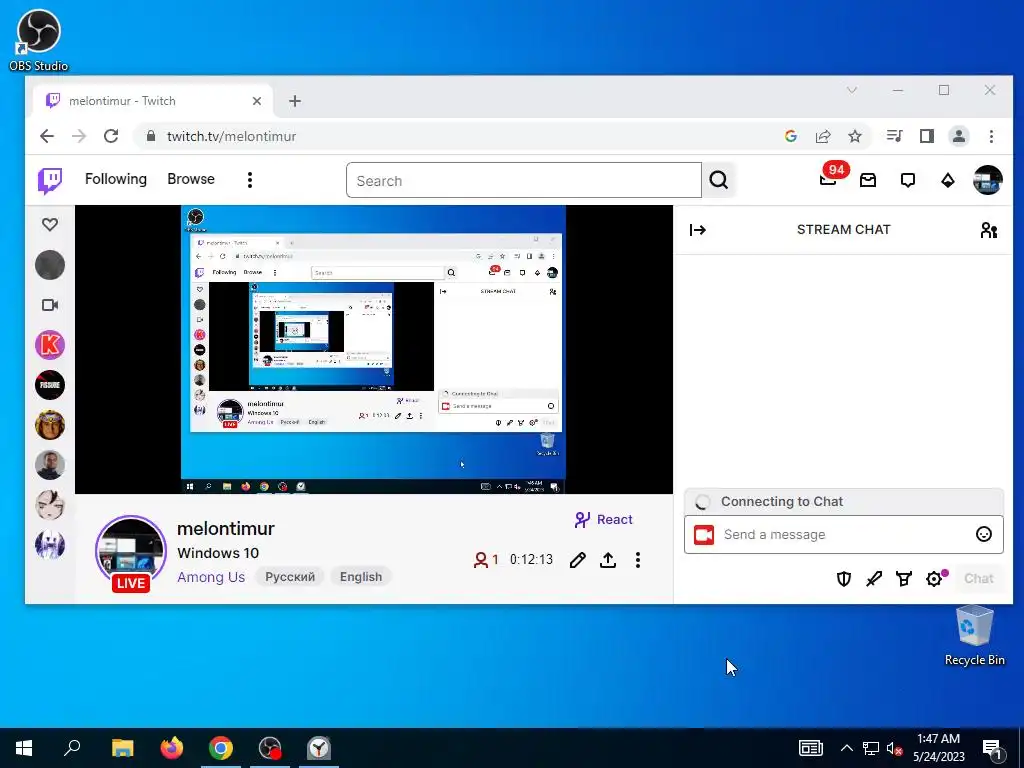
Task: Click the Send a message chat box
Action: coord(844,534)
